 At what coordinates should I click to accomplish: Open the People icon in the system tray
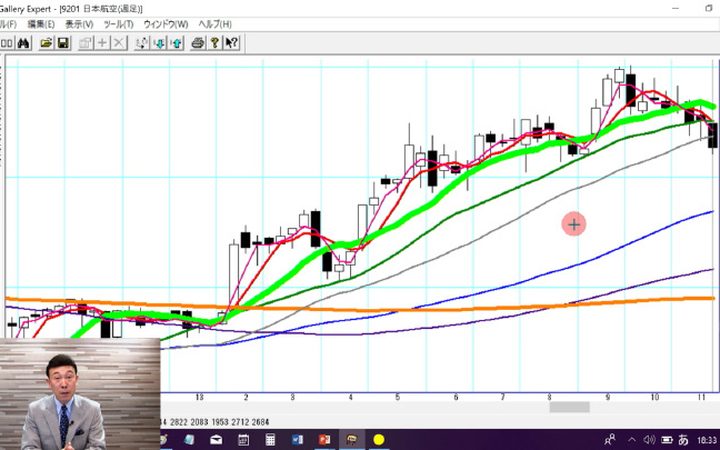(609, 440)
